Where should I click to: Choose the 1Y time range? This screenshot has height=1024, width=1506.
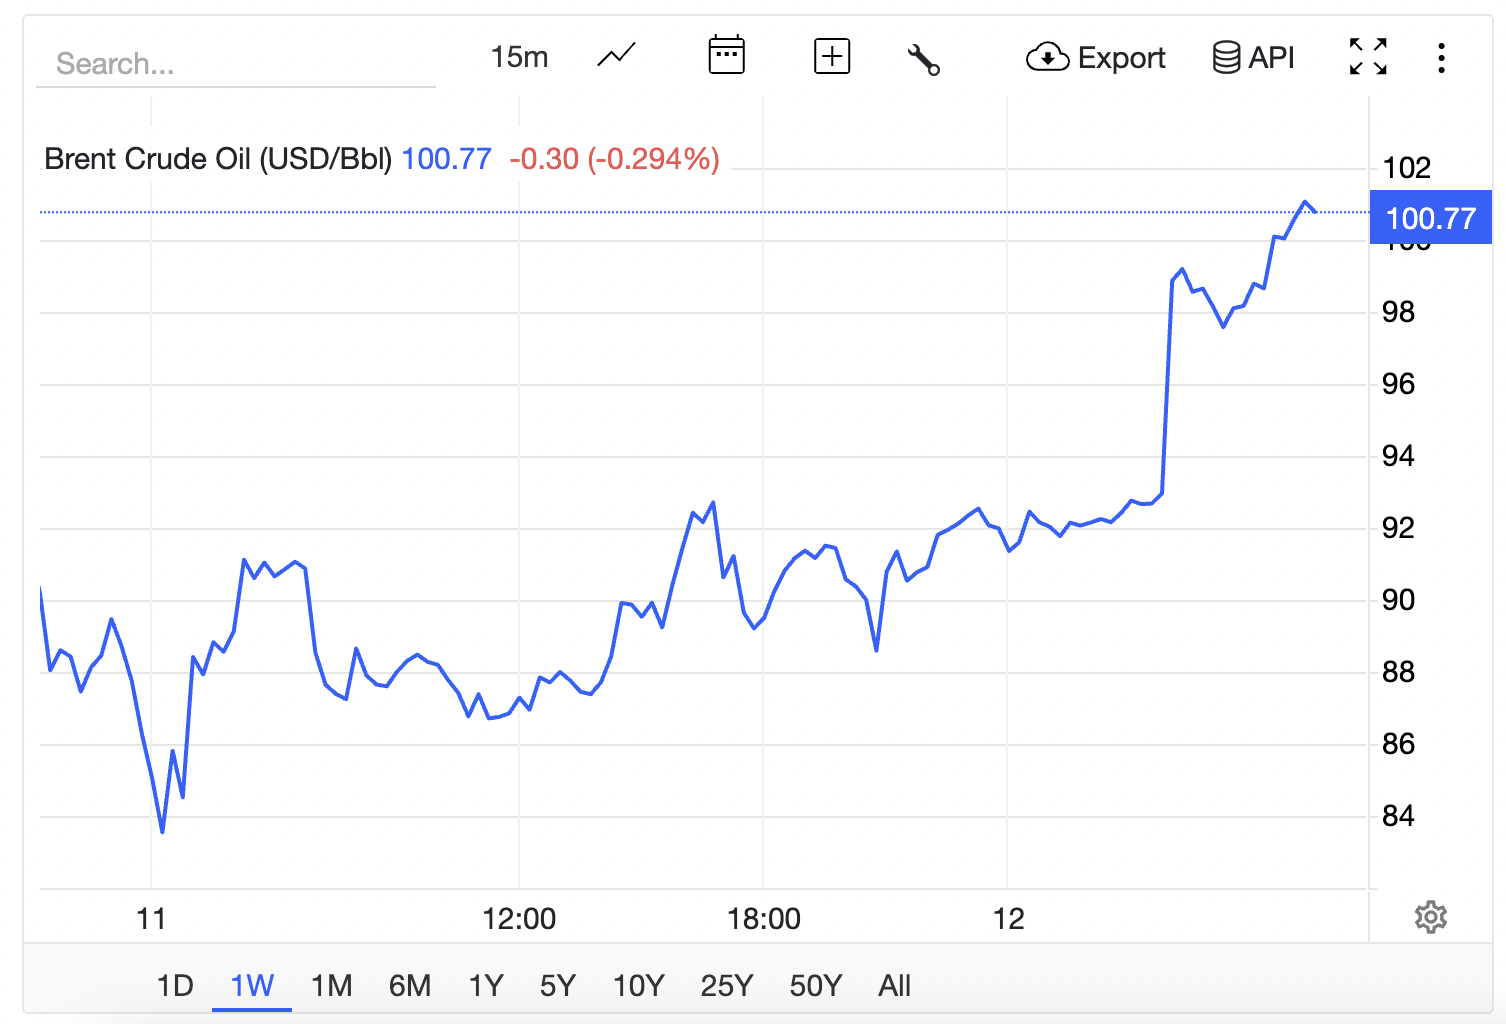[x=486, y=986]
